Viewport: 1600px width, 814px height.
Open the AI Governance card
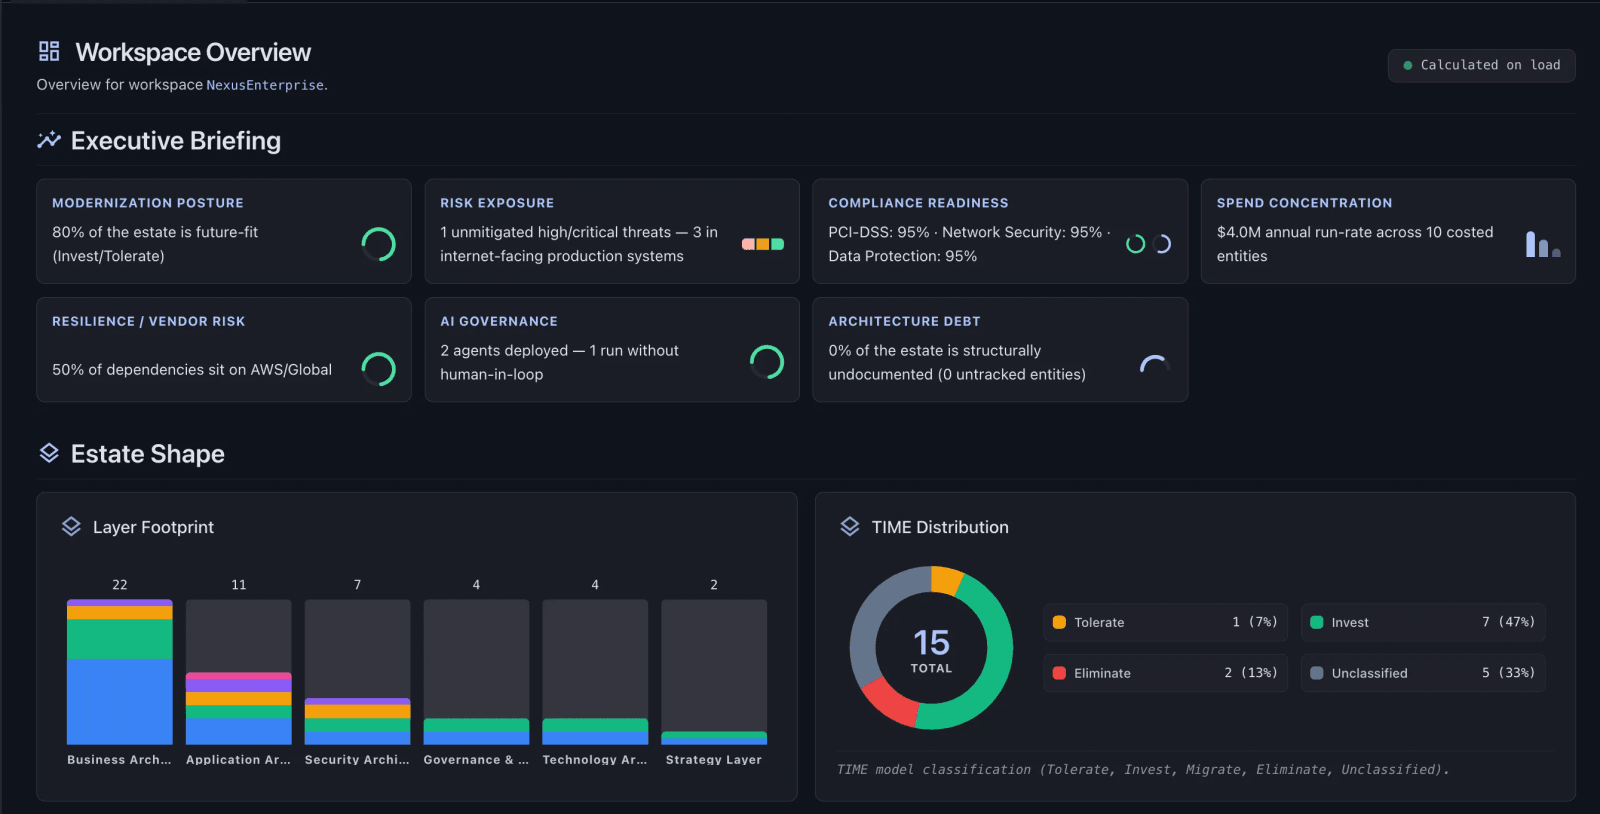tap(612, 350)
